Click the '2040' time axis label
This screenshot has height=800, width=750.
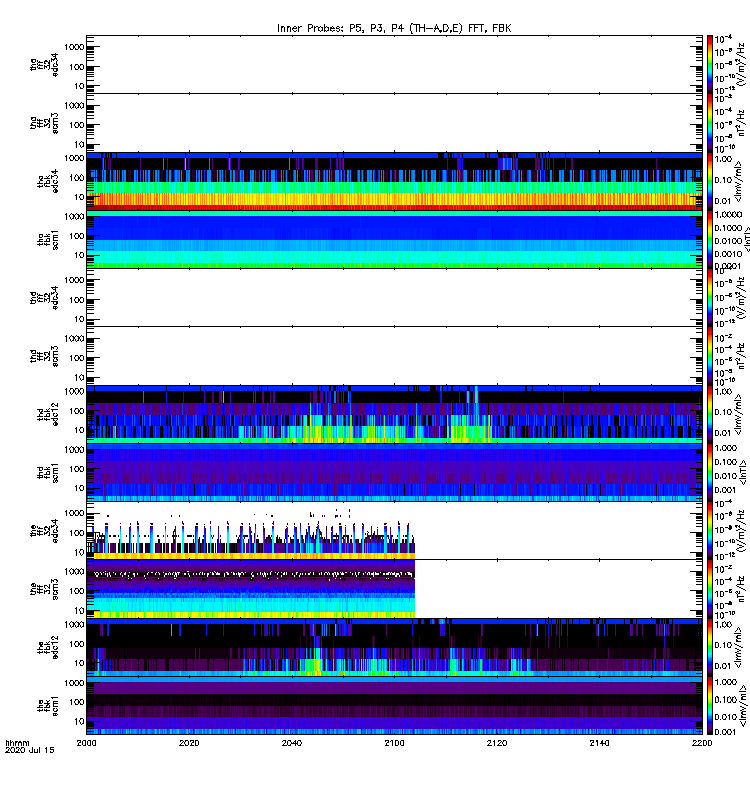[x=291, y=743]
